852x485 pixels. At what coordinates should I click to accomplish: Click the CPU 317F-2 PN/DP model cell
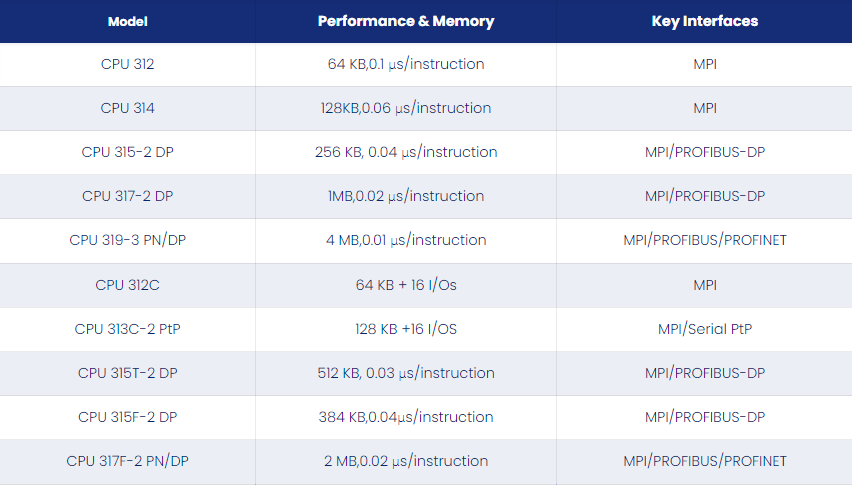pos(128,461)
